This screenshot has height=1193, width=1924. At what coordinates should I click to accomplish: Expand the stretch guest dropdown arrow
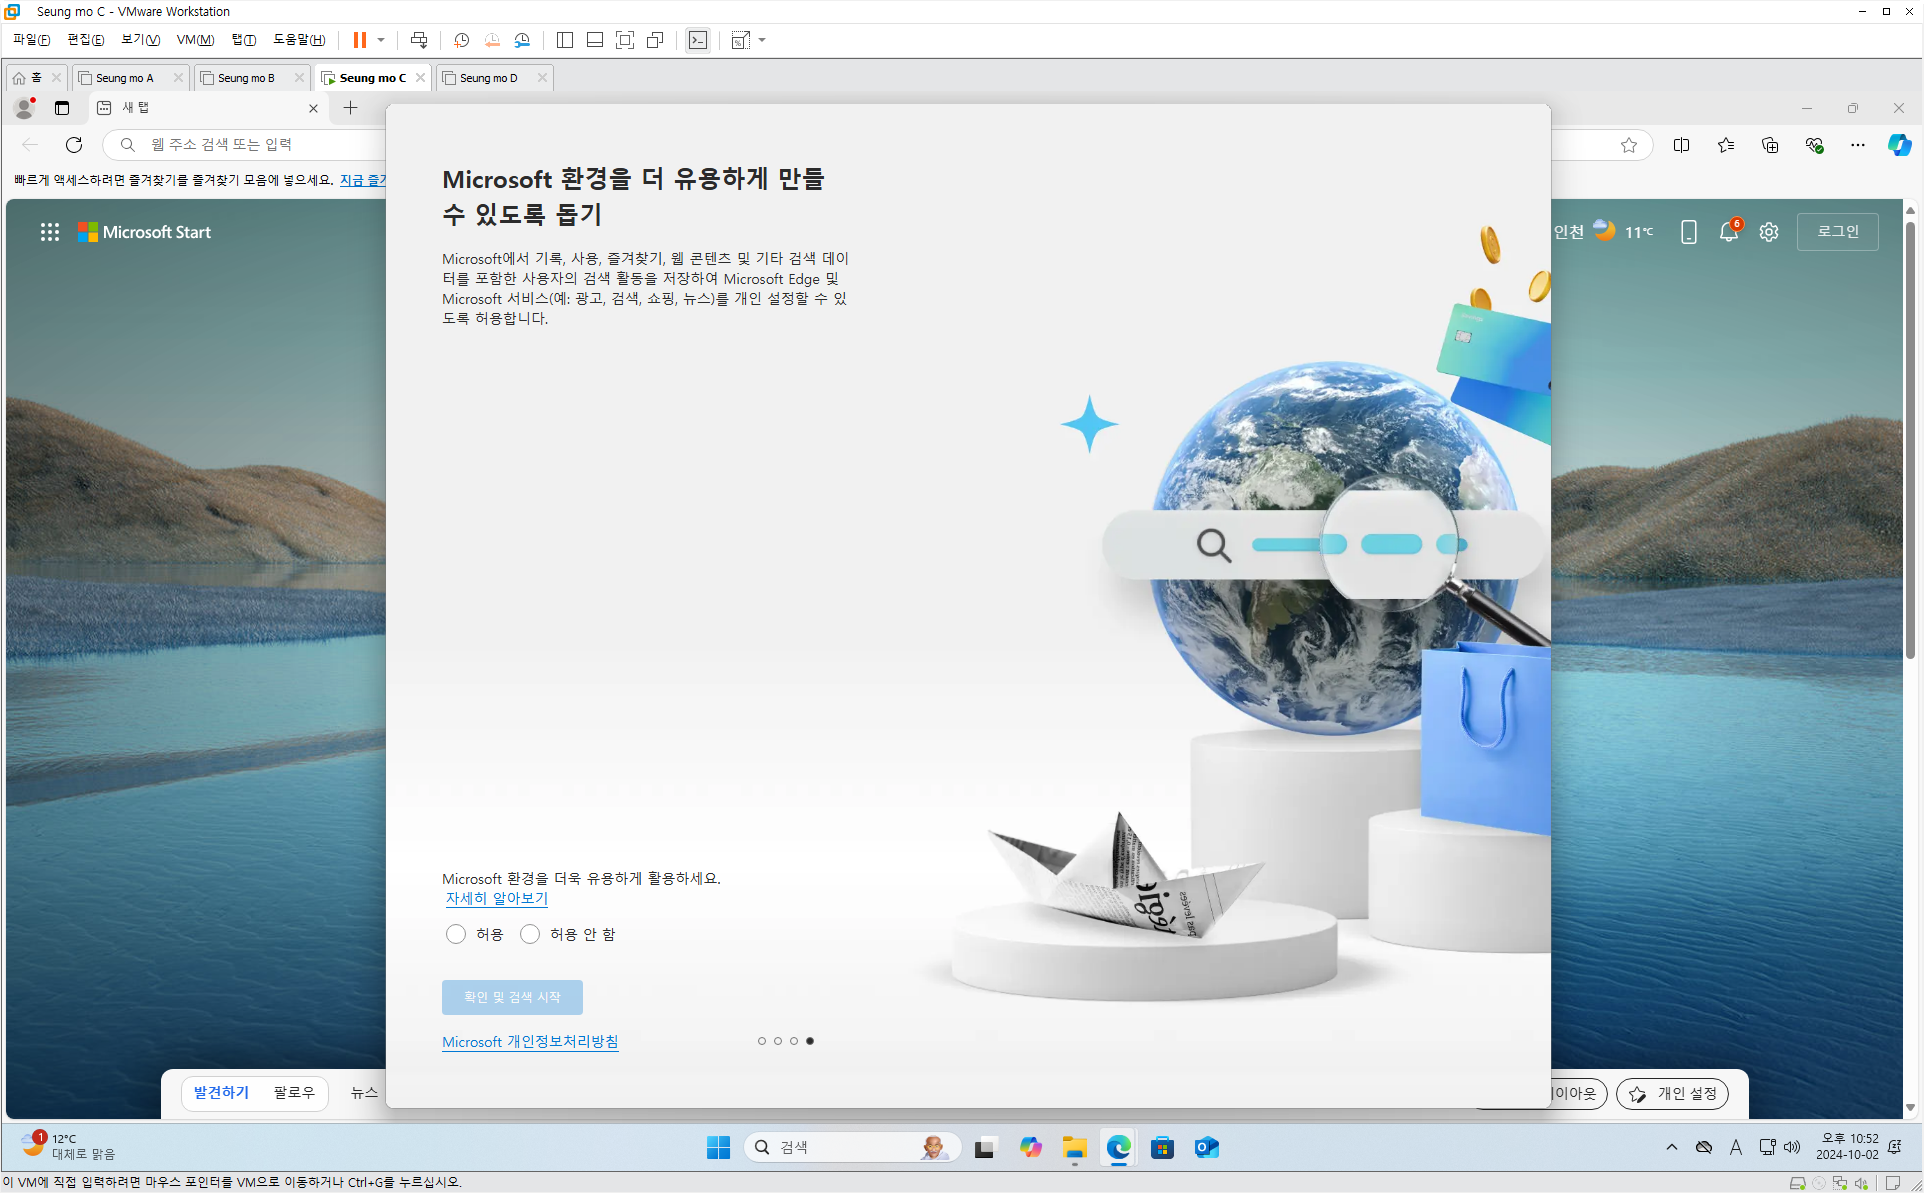click(x=762, y=40)
